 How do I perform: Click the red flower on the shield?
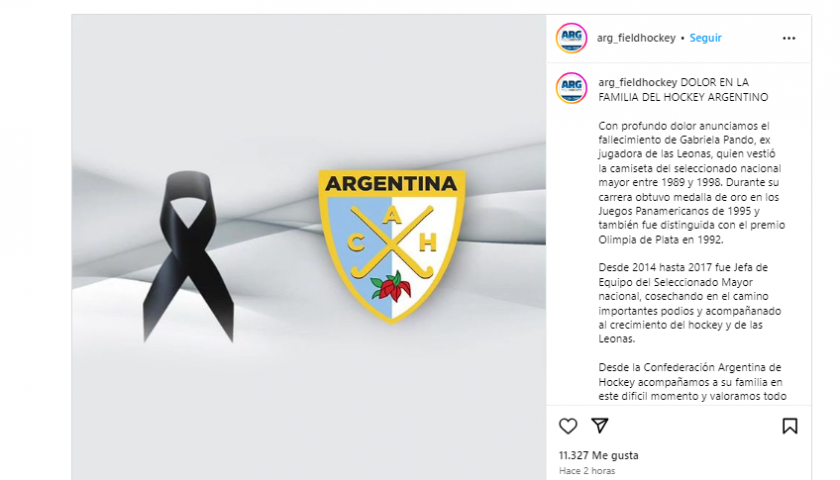tap(391, 288)
